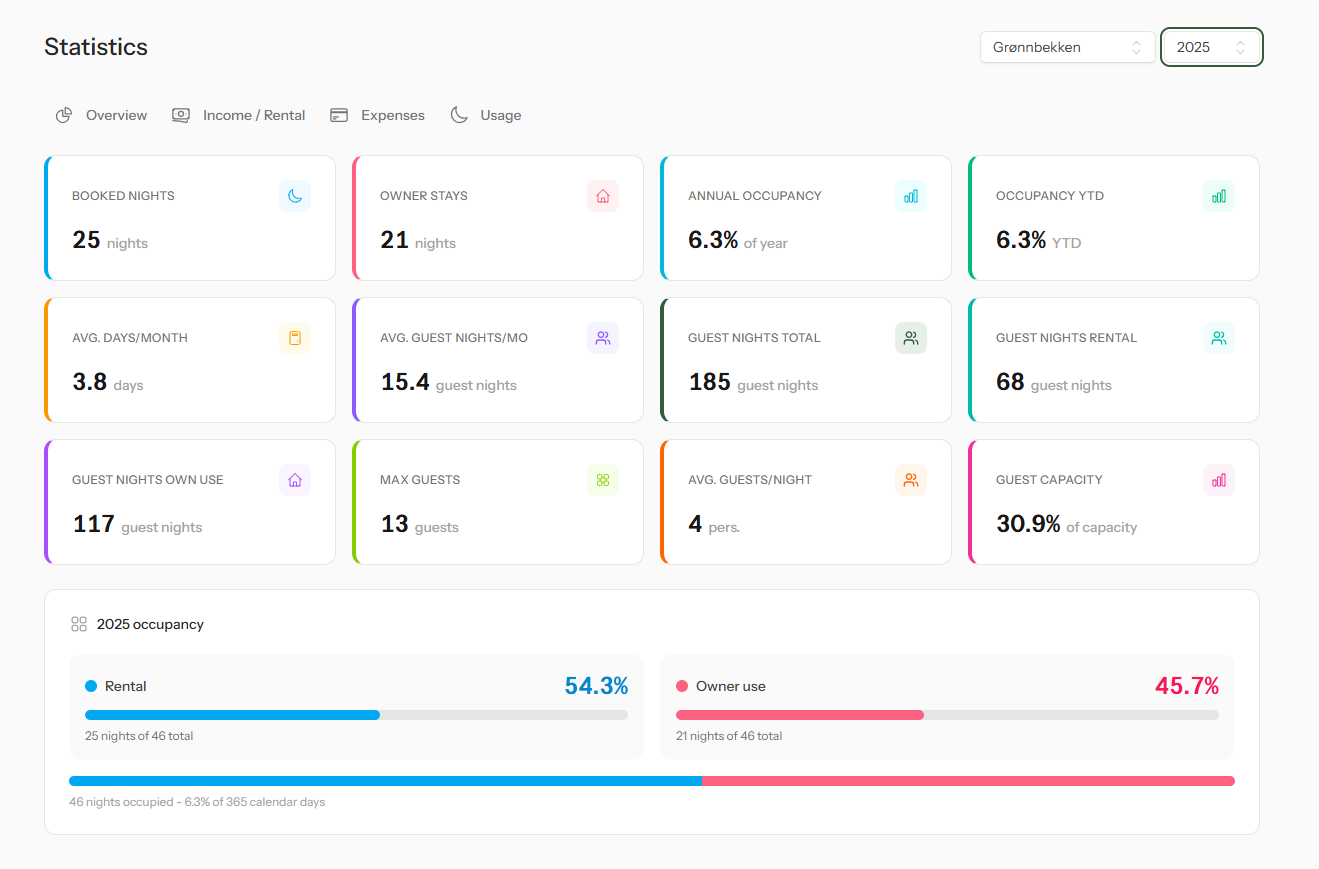Switch to the Usage tab
1319x869 pixels.
[486, 115]
